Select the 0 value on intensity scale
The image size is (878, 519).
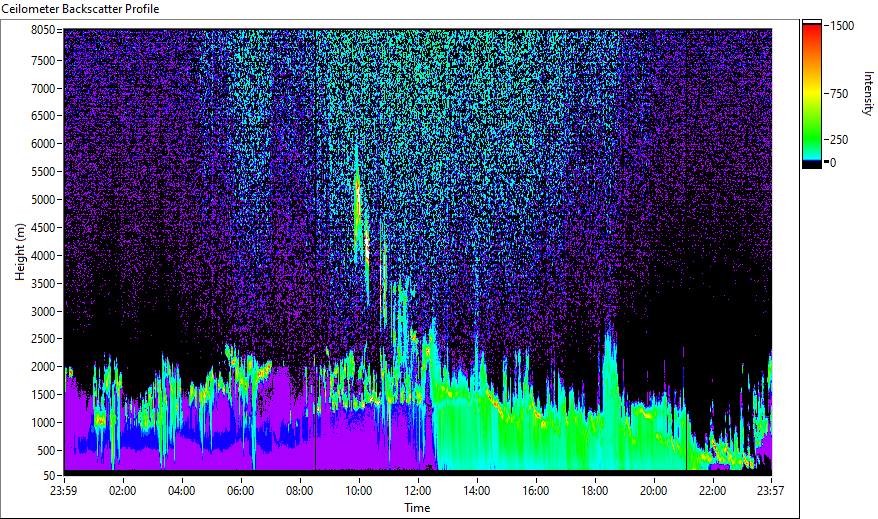click(x=833, y=163)
